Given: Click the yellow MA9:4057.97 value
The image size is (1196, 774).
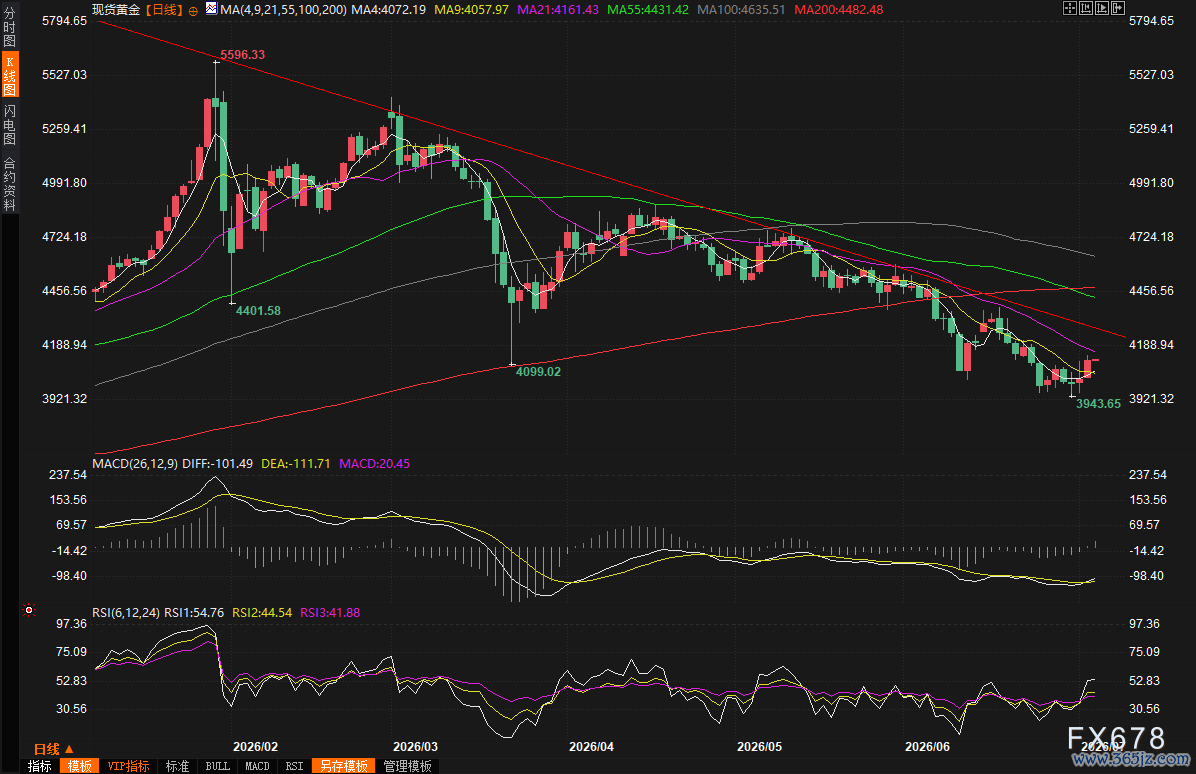Looking at the screenshot, I should tap(471, 10).
